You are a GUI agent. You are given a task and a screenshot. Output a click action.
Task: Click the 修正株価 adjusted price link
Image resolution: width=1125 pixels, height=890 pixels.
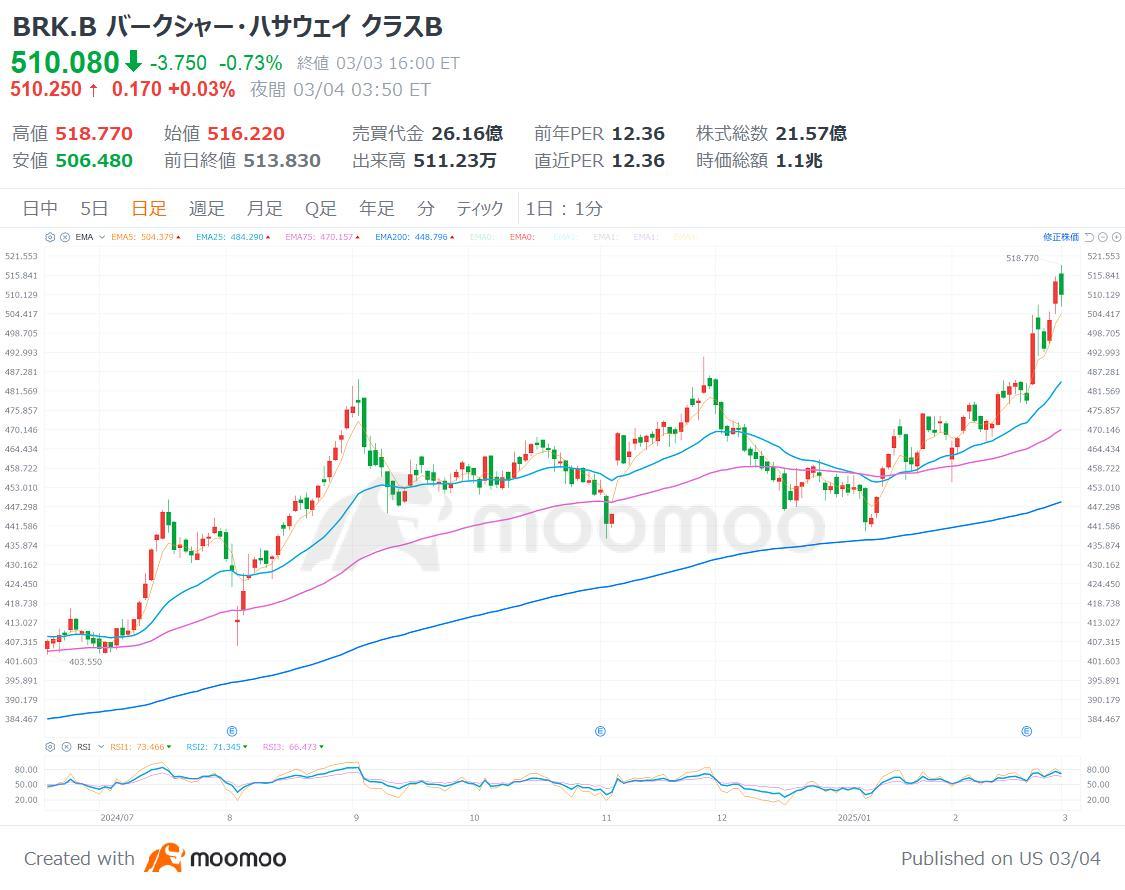pos(1061,237)
